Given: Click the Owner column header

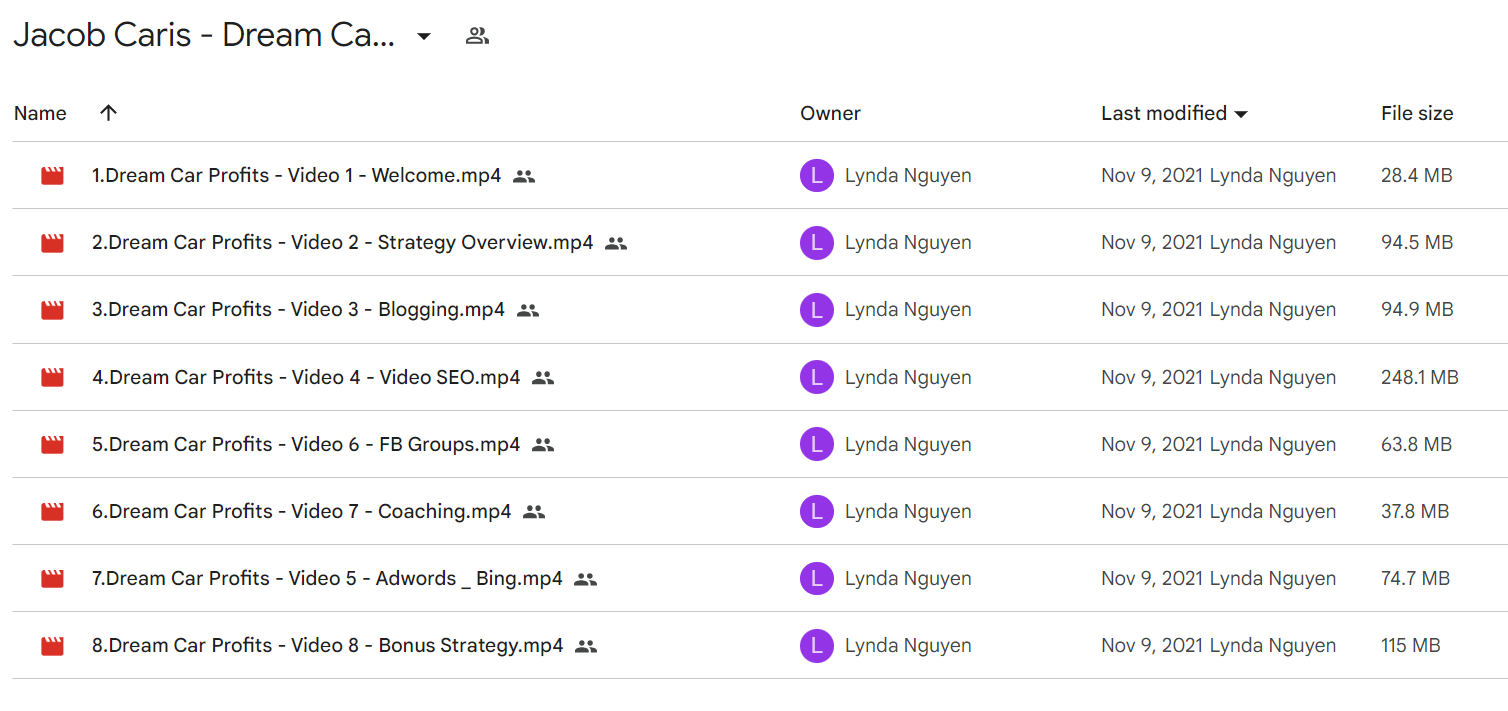Looking at the screenshot, I should (x=830, y=113).
